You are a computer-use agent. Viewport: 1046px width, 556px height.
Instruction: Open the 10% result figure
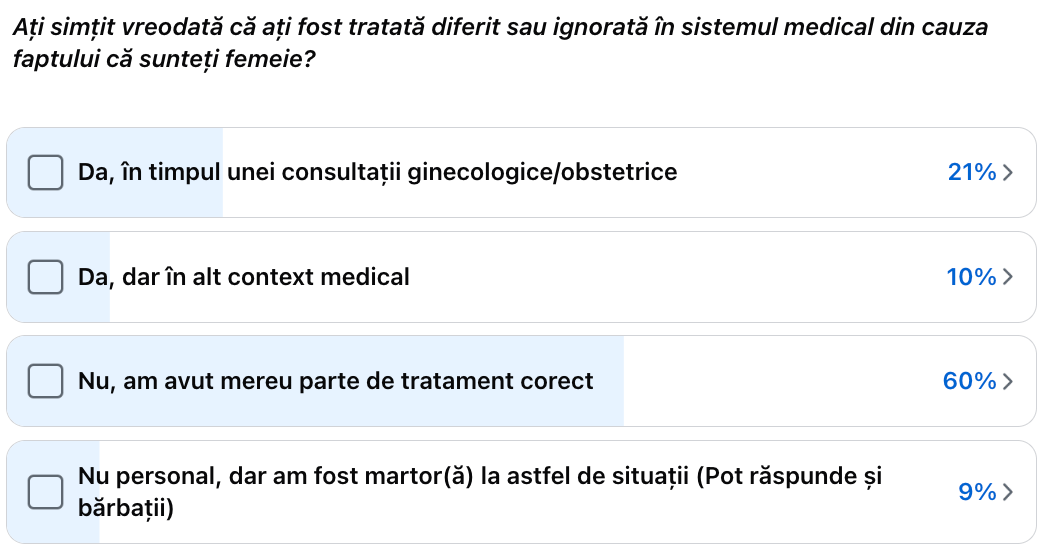click(971, 277)
